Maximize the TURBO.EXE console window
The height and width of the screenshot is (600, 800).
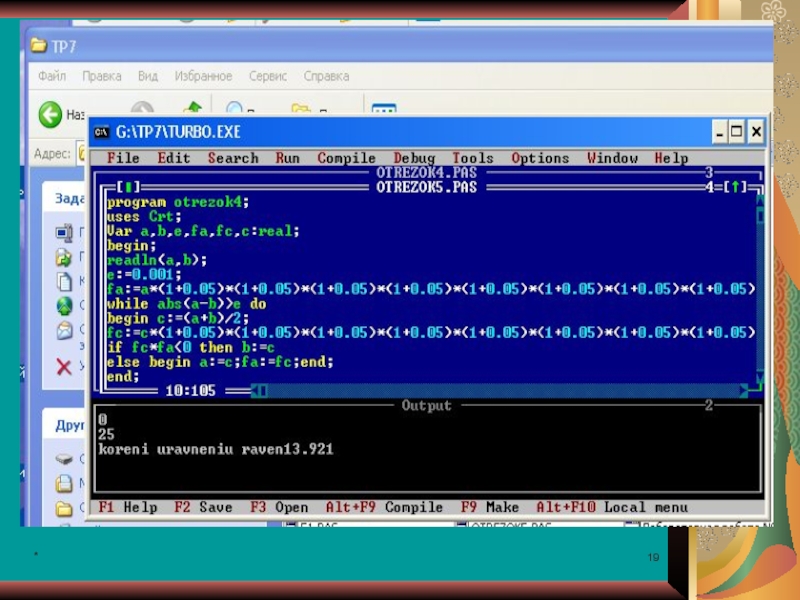736,132
